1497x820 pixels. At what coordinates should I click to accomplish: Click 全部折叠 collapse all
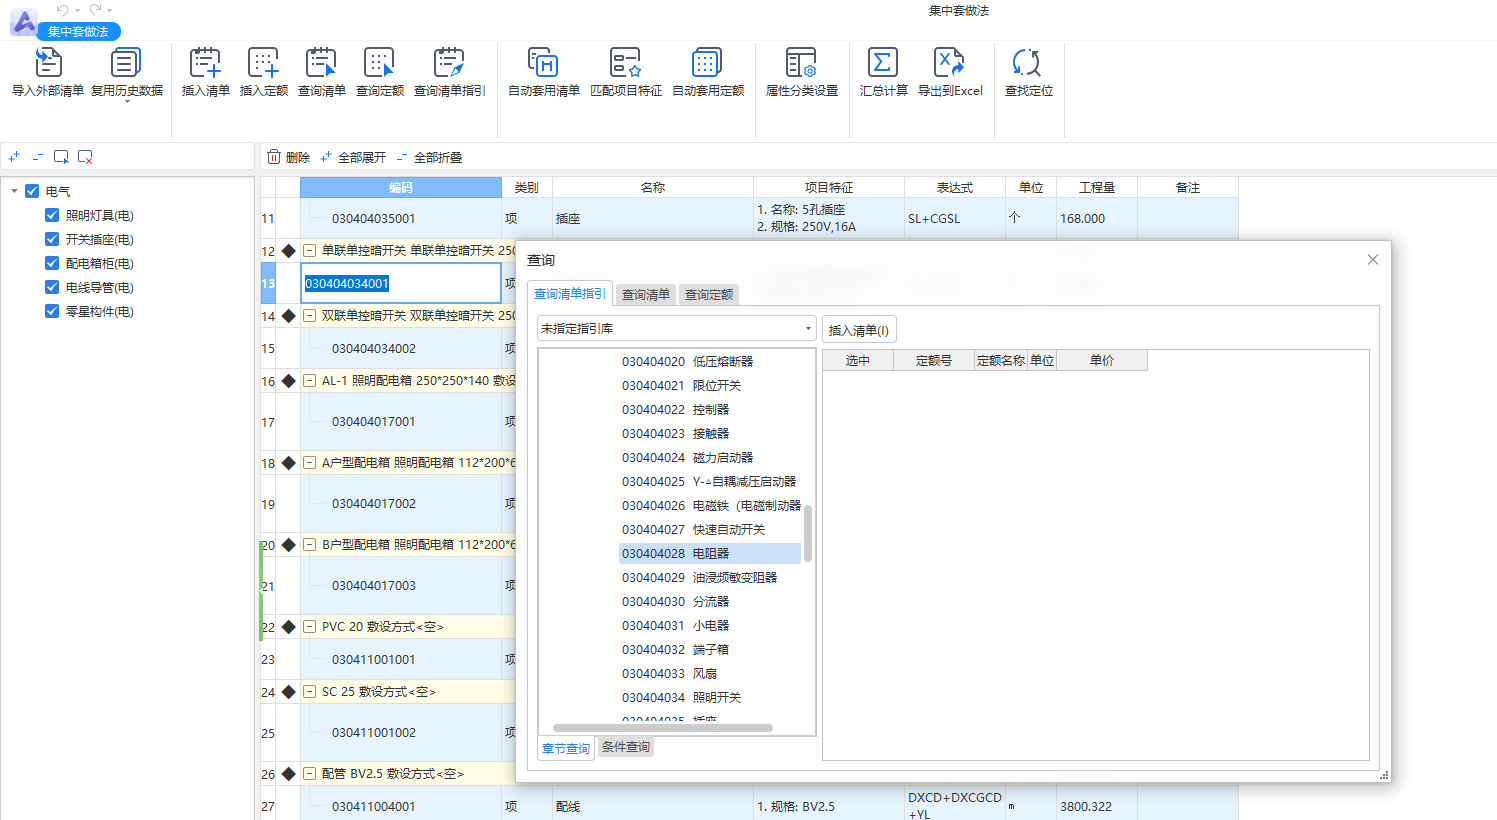coord(429,157)
